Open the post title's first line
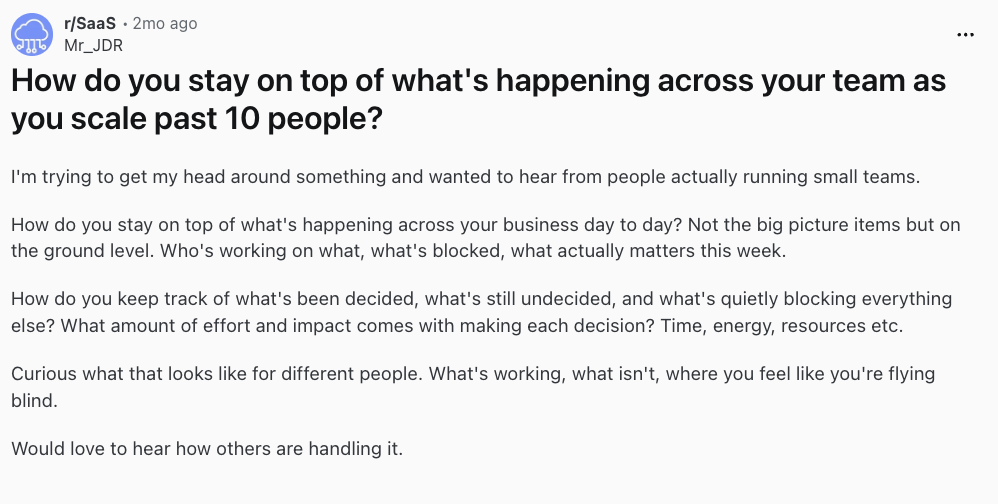The image size is (998, 504). click(x=478, y=81)
